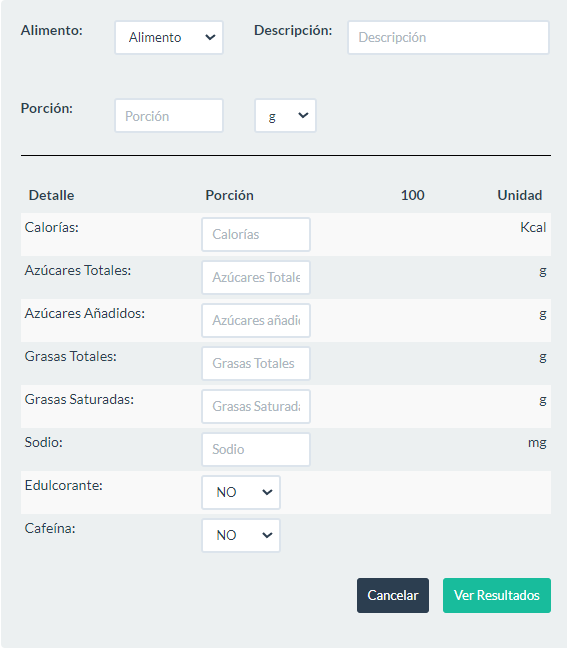Open the Edulcorante NO dropdown
Image resolution: width=567 pixels, height=649 pixels.
(x=241, y=493)
